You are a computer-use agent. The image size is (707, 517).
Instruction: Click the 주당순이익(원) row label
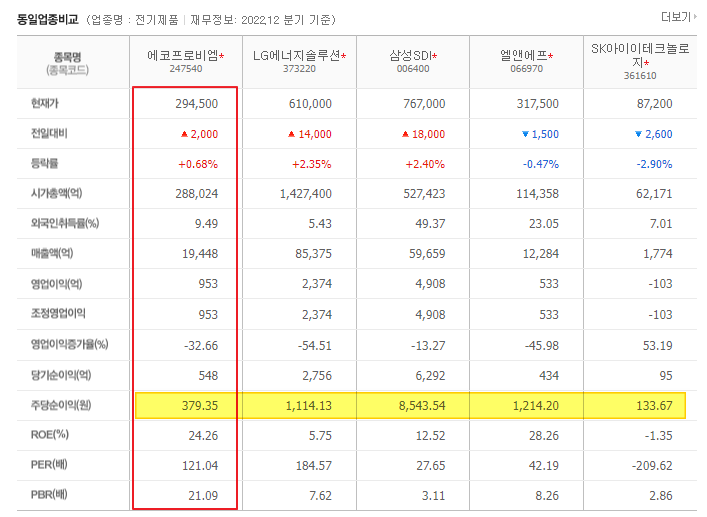61,405
